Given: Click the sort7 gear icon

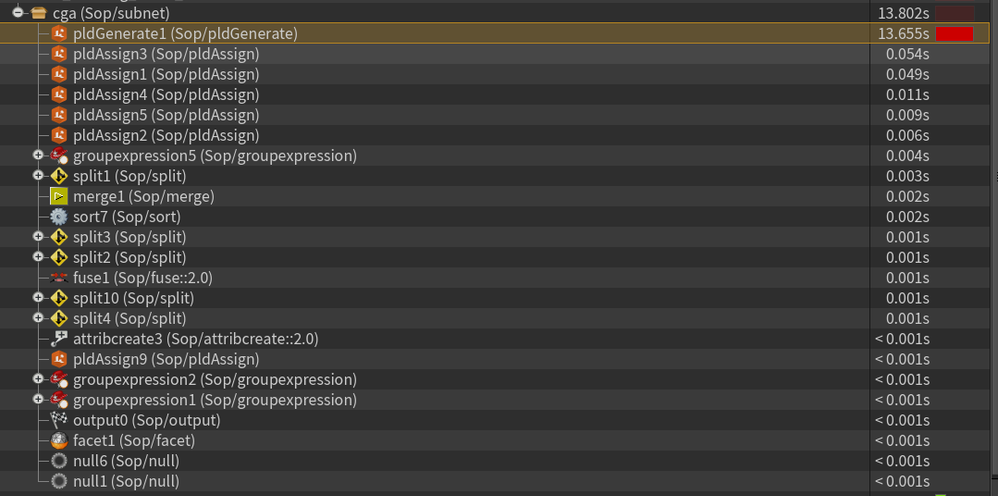Looking at the screenshot, I should coord(59,217).
